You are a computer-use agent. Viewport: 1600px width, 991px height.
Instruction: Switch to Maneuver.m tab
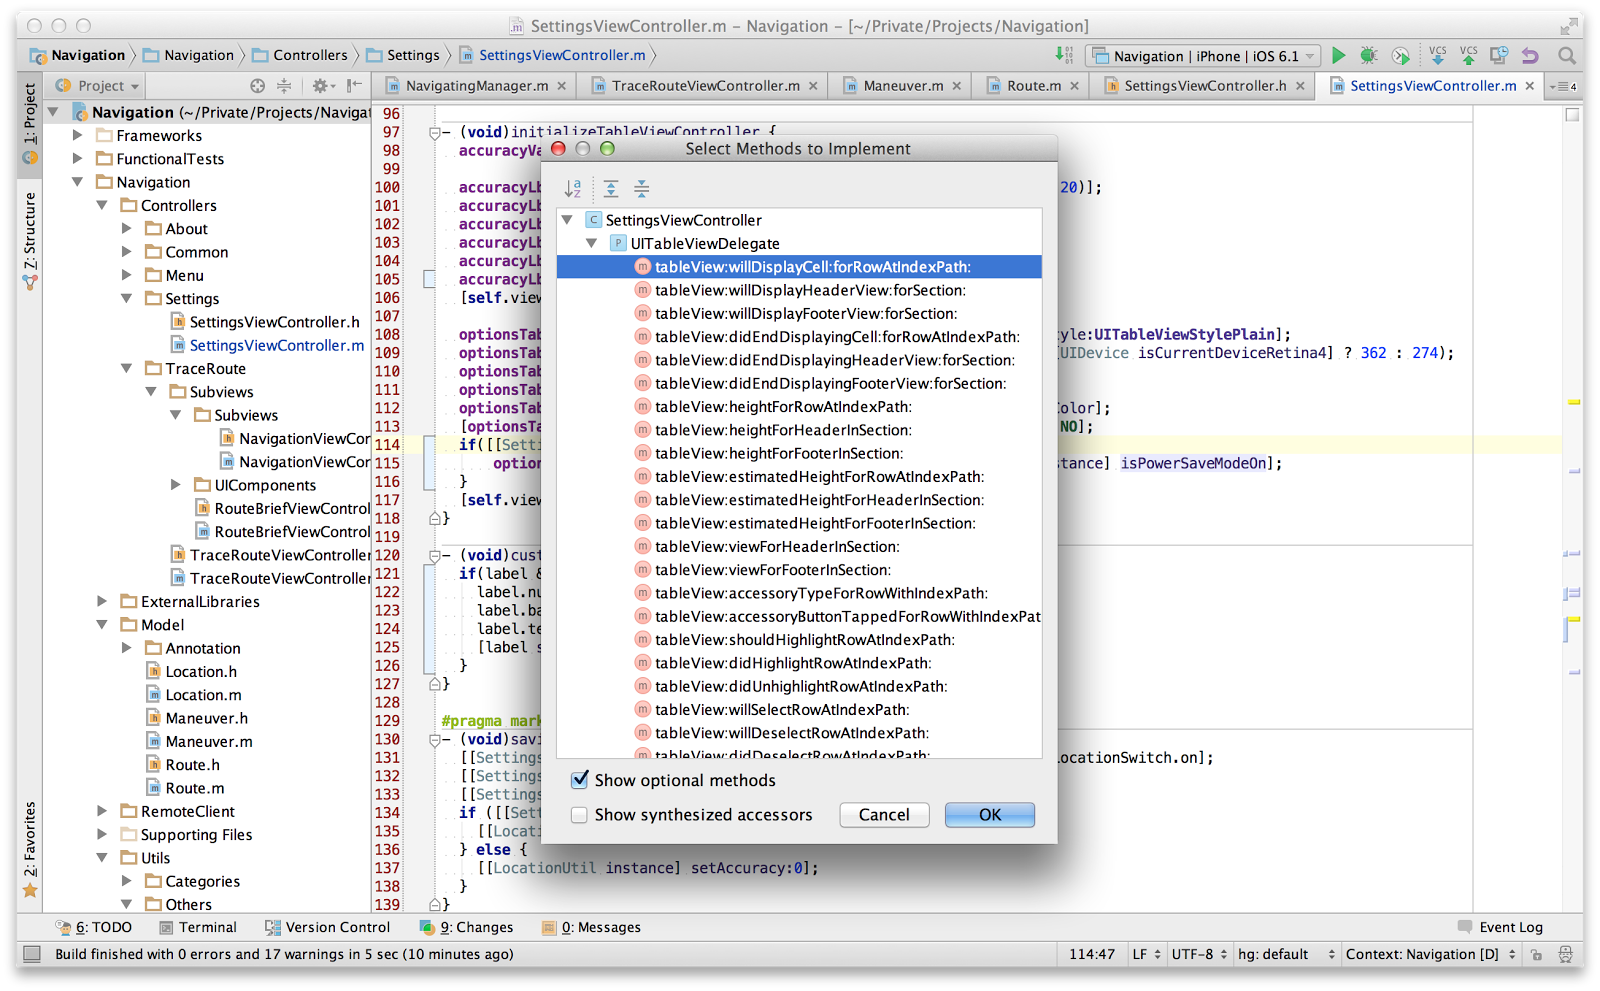(902, 86)
